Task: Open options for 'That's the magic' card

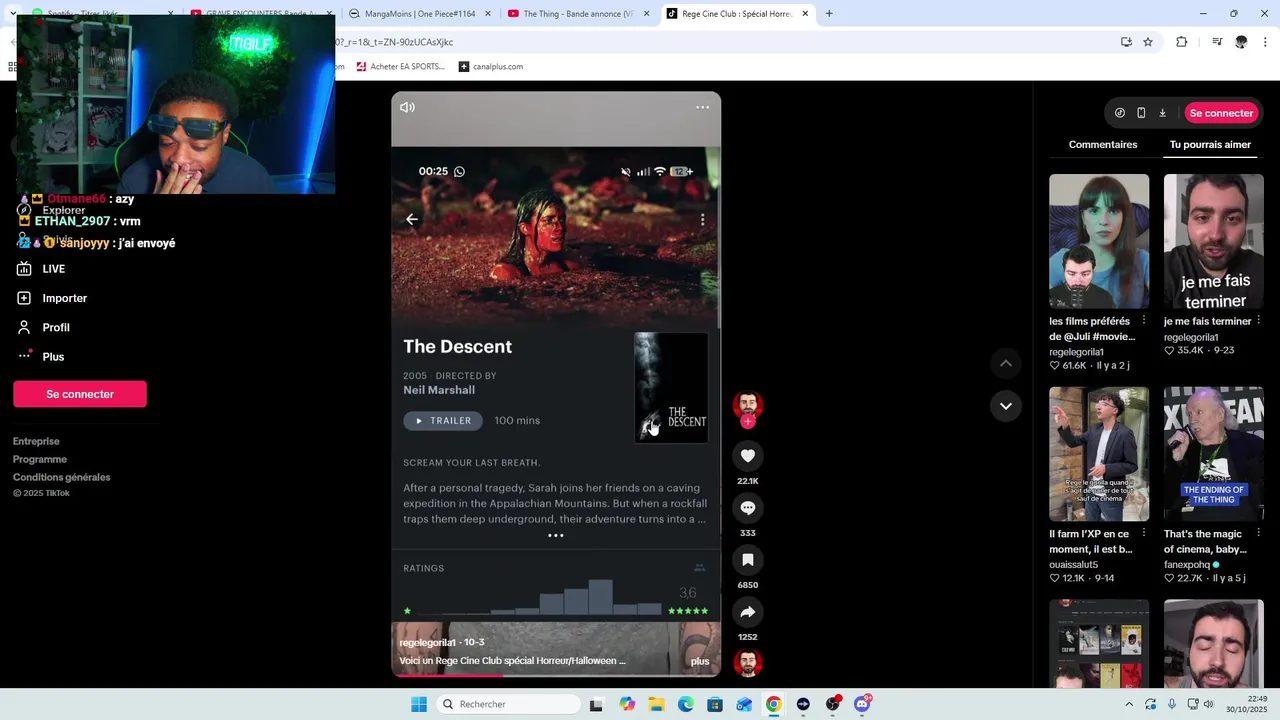Action: point(1258,533)
